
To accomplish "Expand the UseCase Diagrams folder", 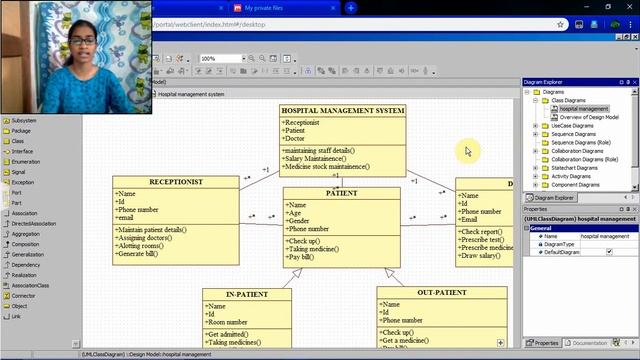I will coord(536,126).
